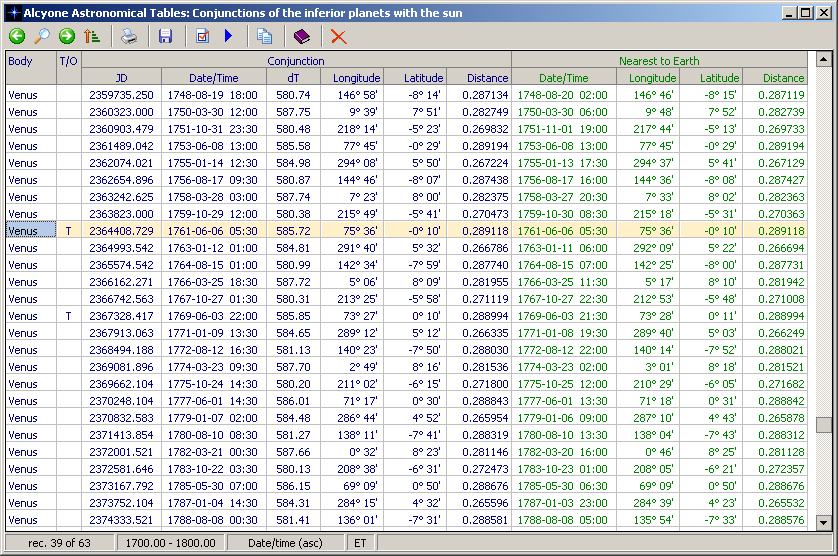Select the row with JD 2367328.417

tap(121, 316)
